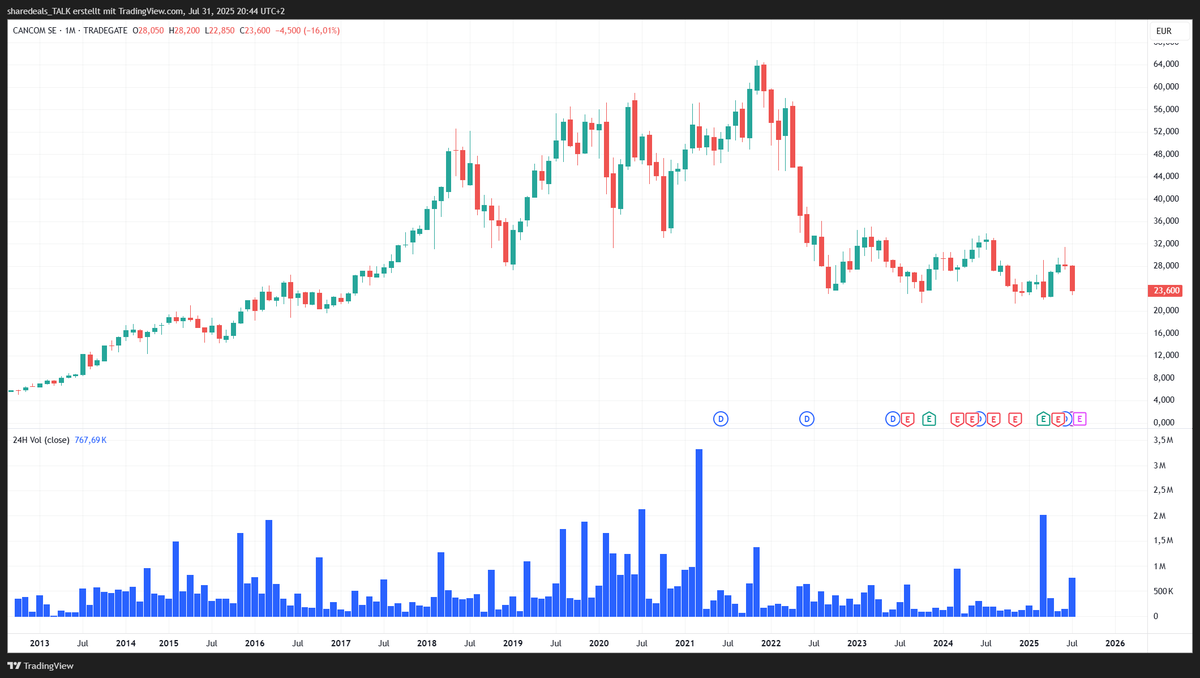Click the red 23,600 current price label
1200x678 pixels.
tap(1167, 291)
